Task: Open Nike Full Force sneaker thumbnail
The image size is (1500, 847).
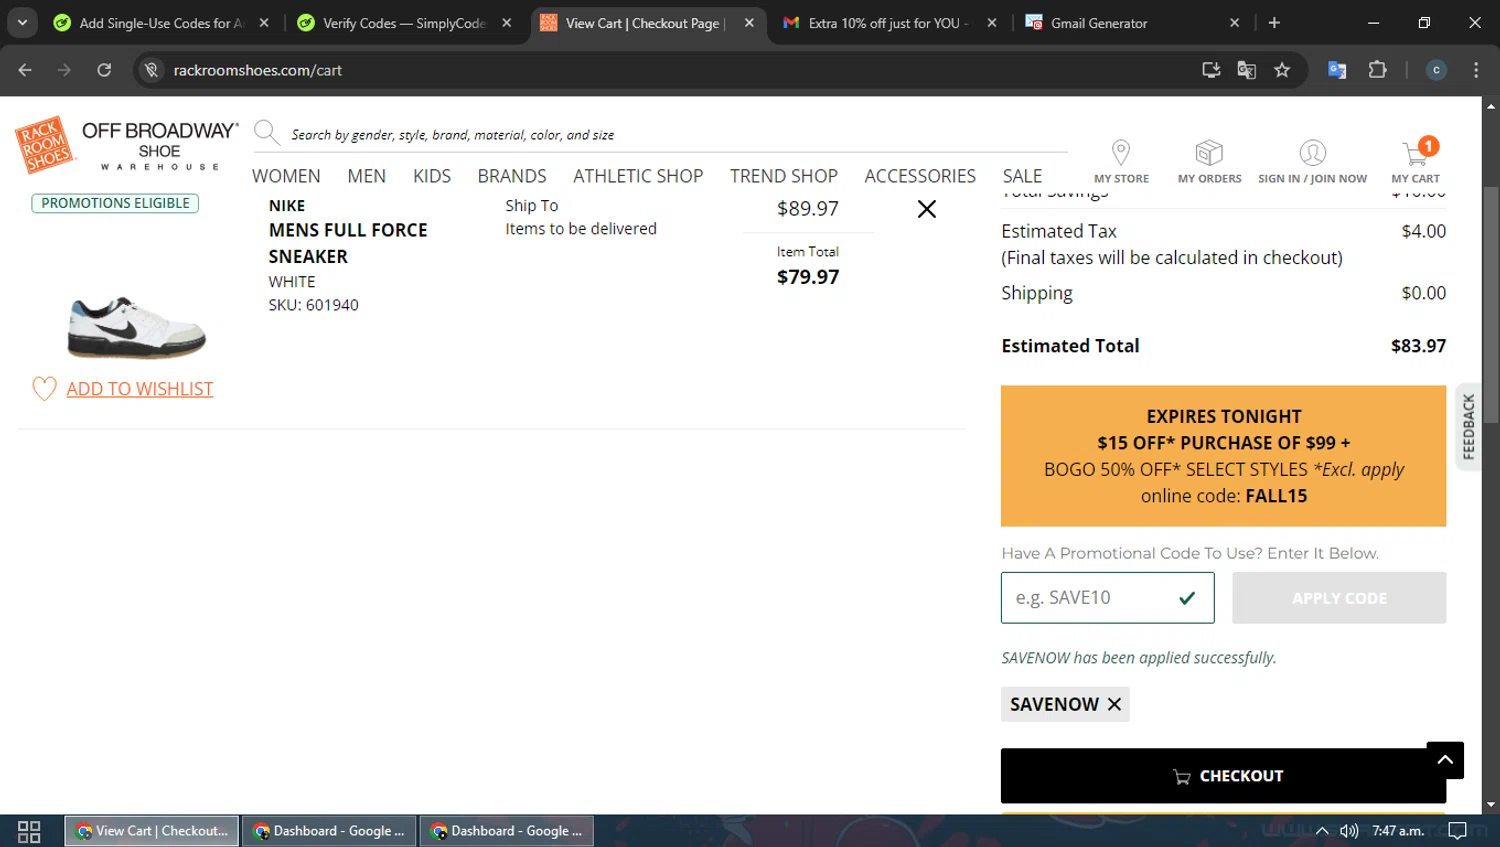Action: (x=136, y=327)
